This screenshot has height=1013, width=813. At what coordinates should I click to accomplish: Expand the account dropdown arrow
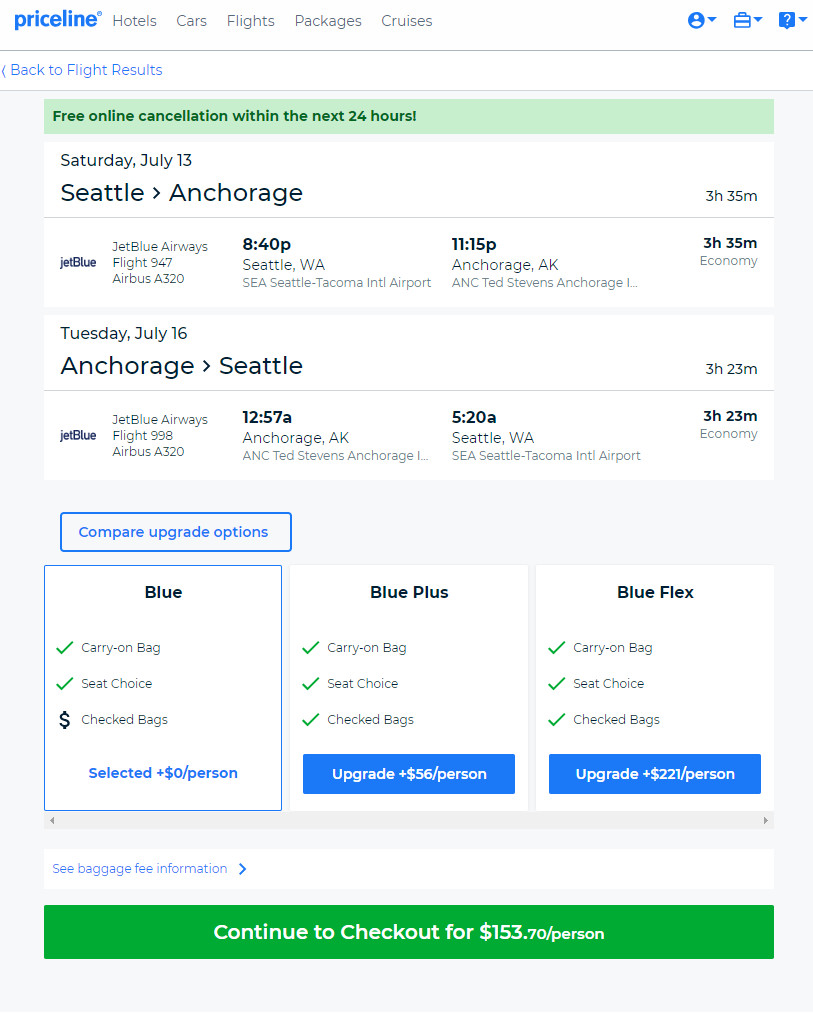click(x=712, y=20)
